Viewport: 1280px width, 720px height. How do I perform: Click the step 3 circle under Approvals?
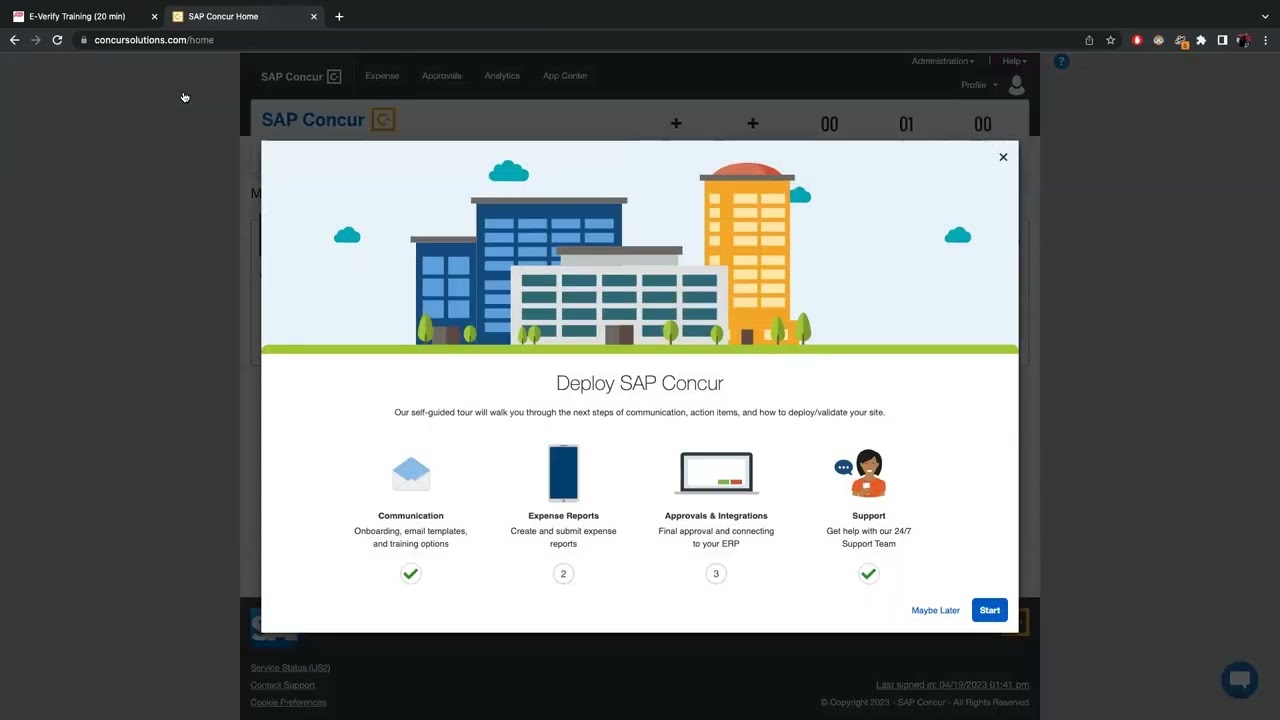click(x=716, y=574)
